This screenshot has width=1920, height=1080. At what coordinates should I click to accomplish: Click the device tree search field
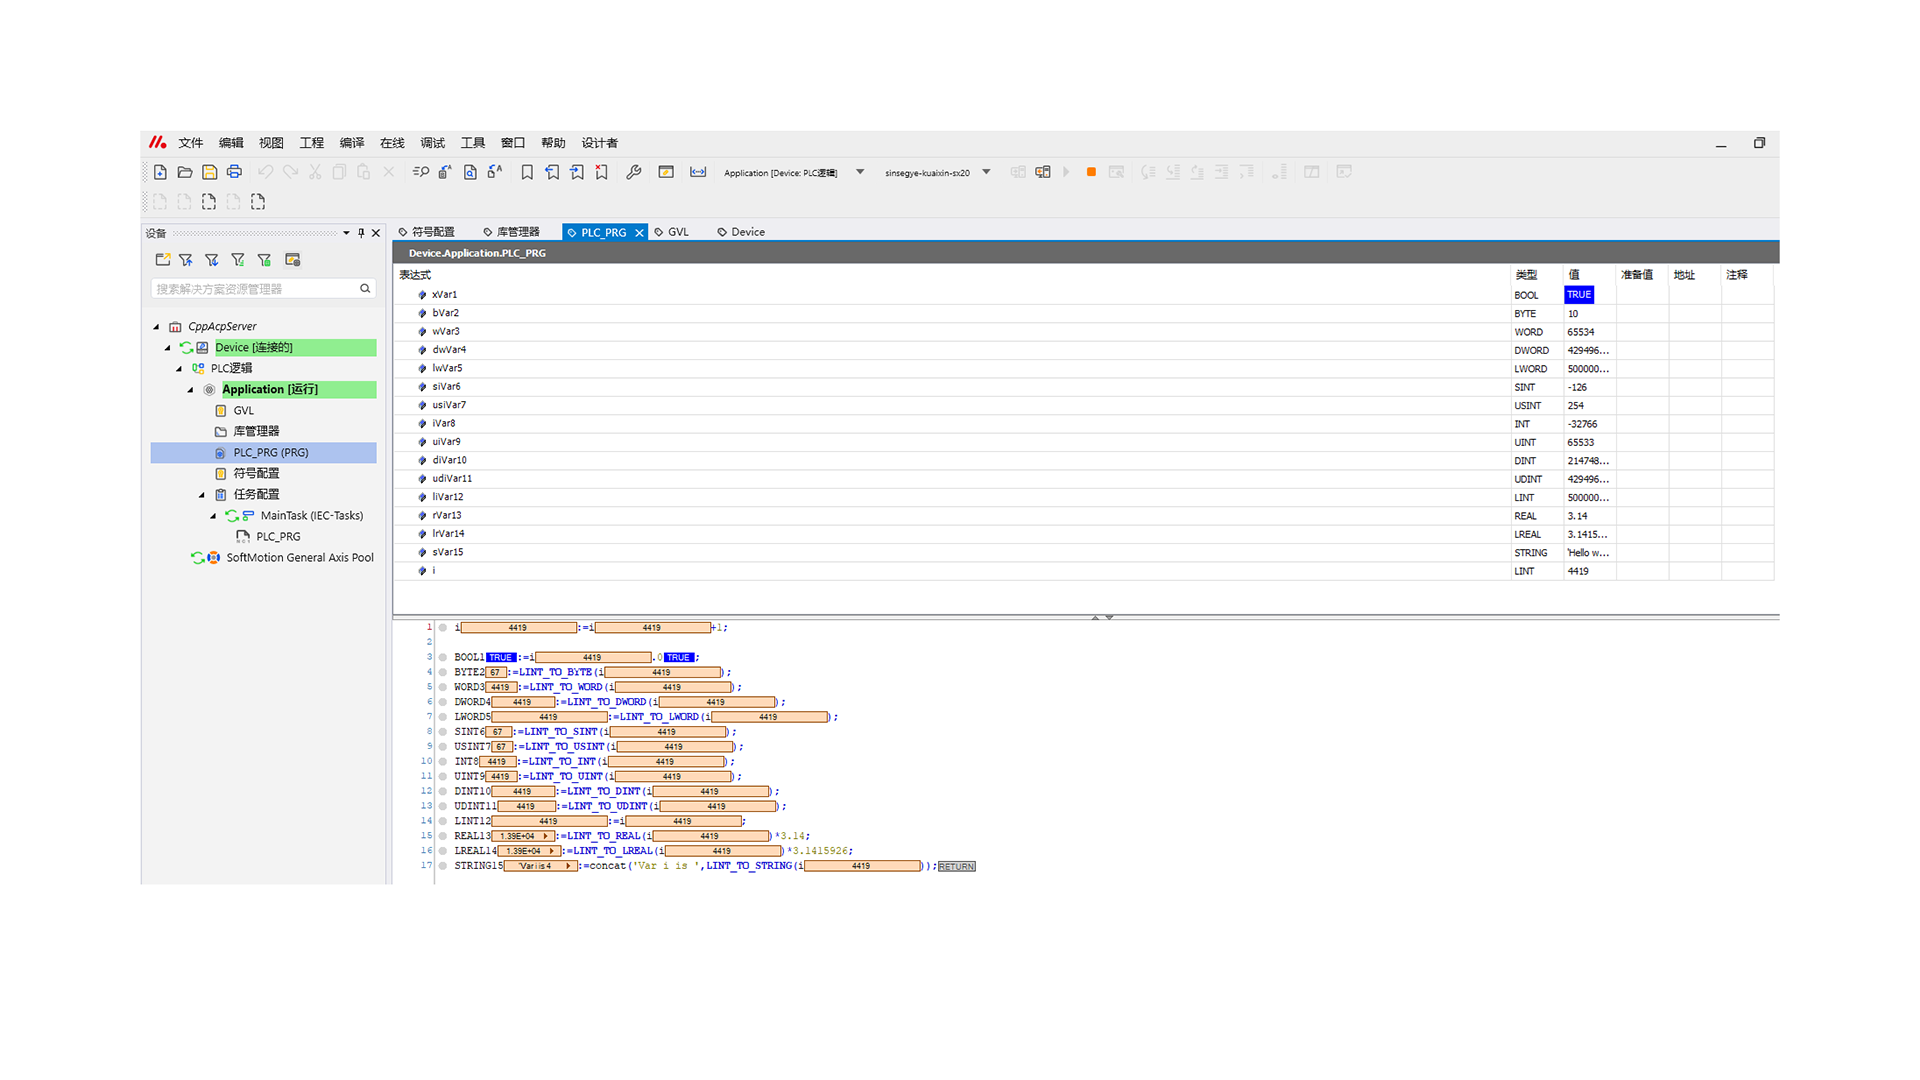coord(255,289)
